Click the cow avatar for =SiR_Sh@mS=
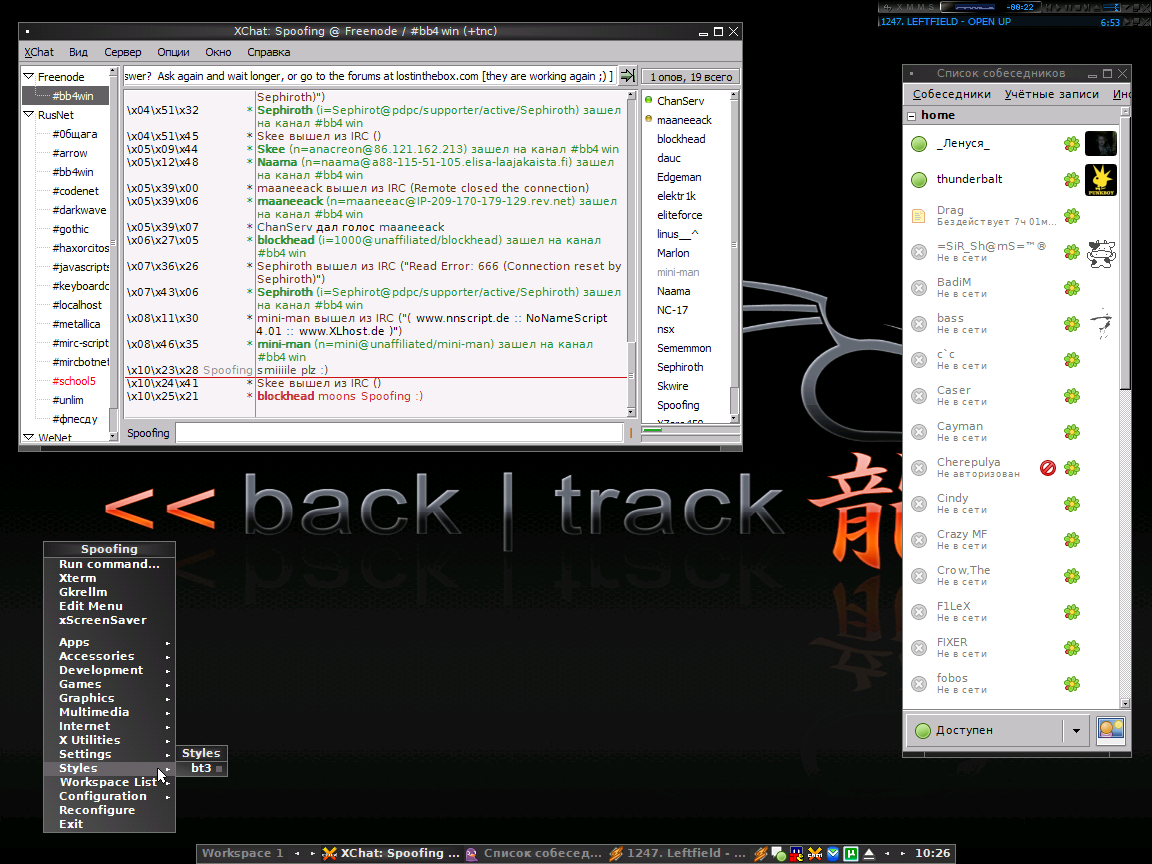 [1101, 252]
